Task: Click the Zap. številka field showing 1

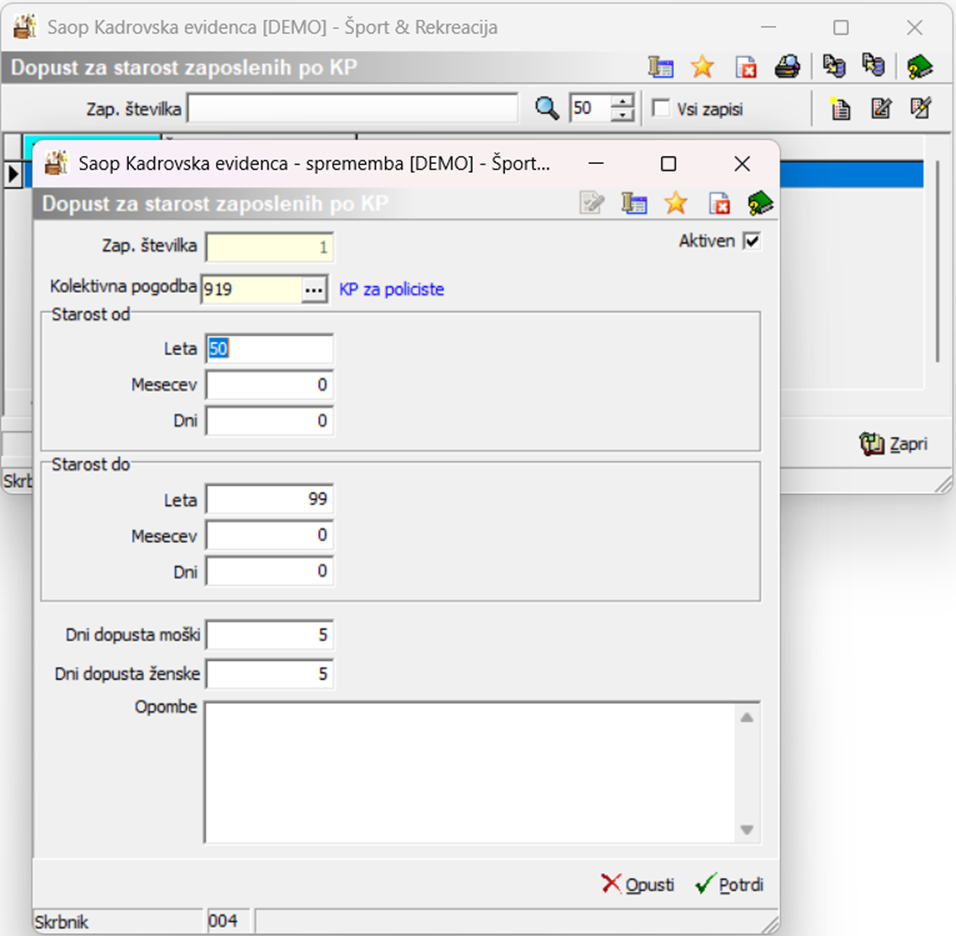Action: (269, 247)
